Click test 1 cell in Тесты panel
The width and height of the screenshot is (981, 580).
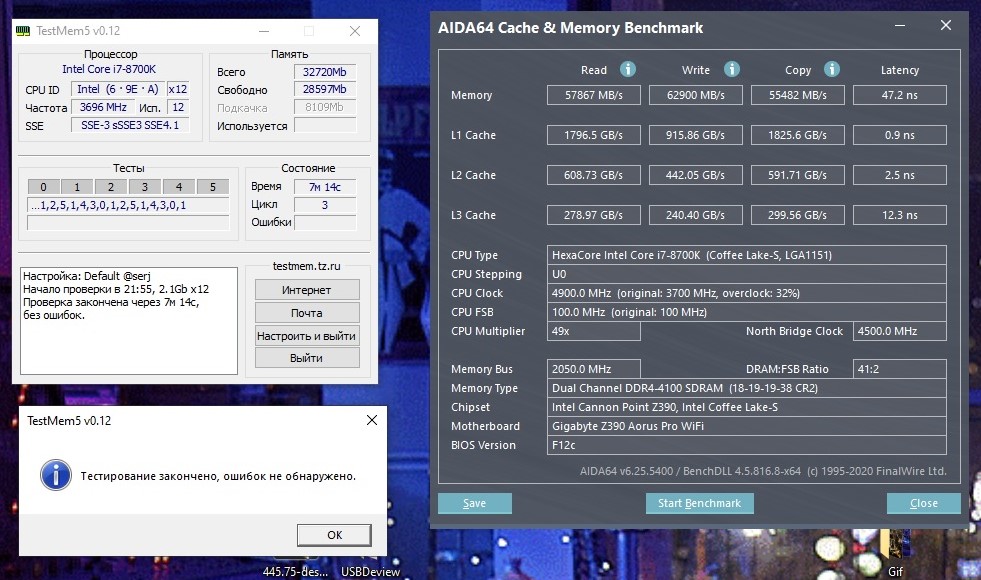77,186
